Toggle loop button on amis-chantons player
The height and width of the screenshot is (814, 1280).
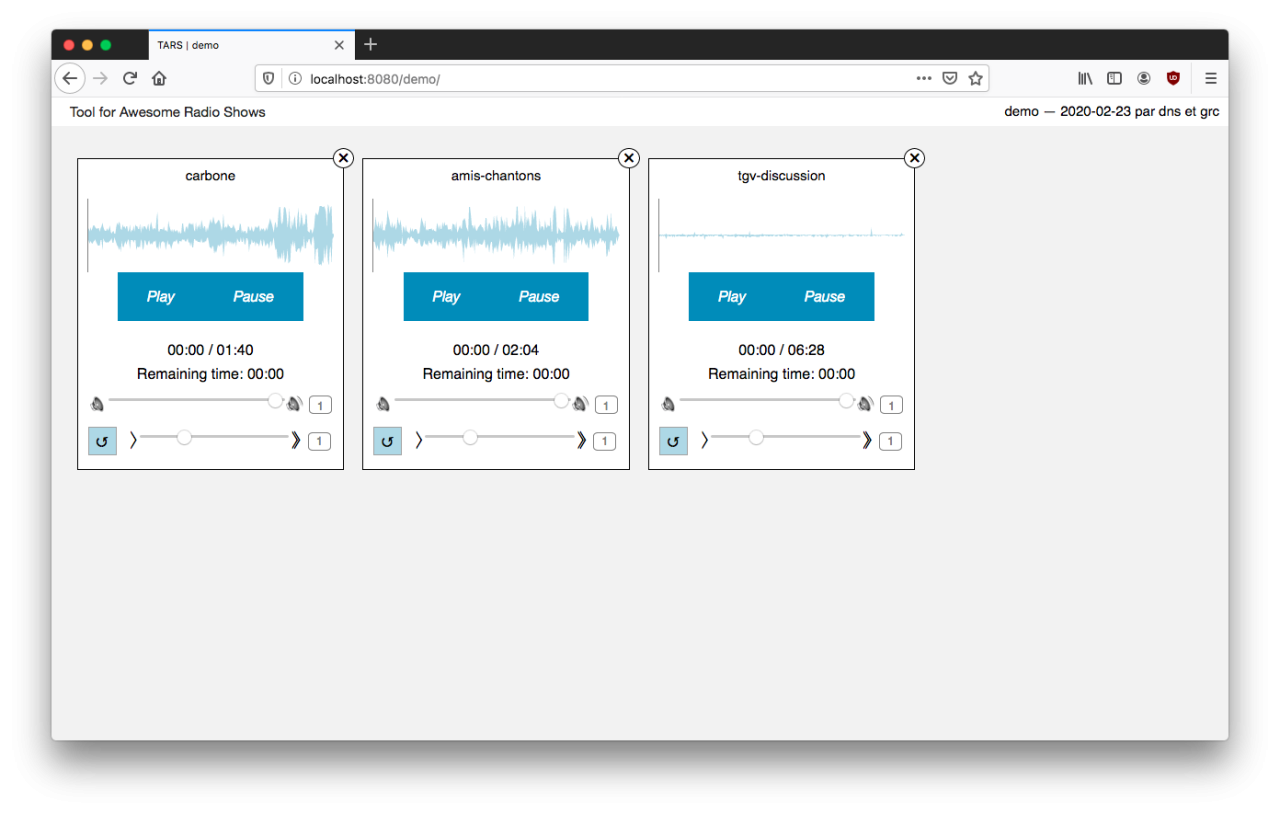387,441
